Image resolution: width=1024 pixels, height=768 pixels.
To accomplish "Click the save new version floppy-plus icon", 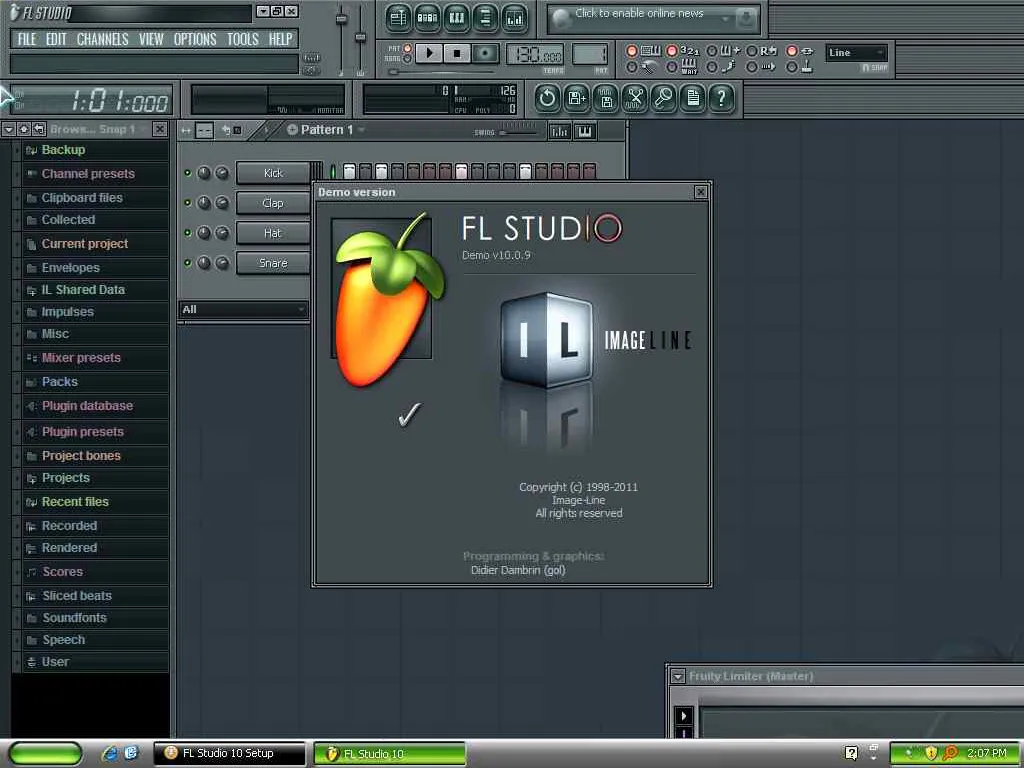I will [577, 99].
